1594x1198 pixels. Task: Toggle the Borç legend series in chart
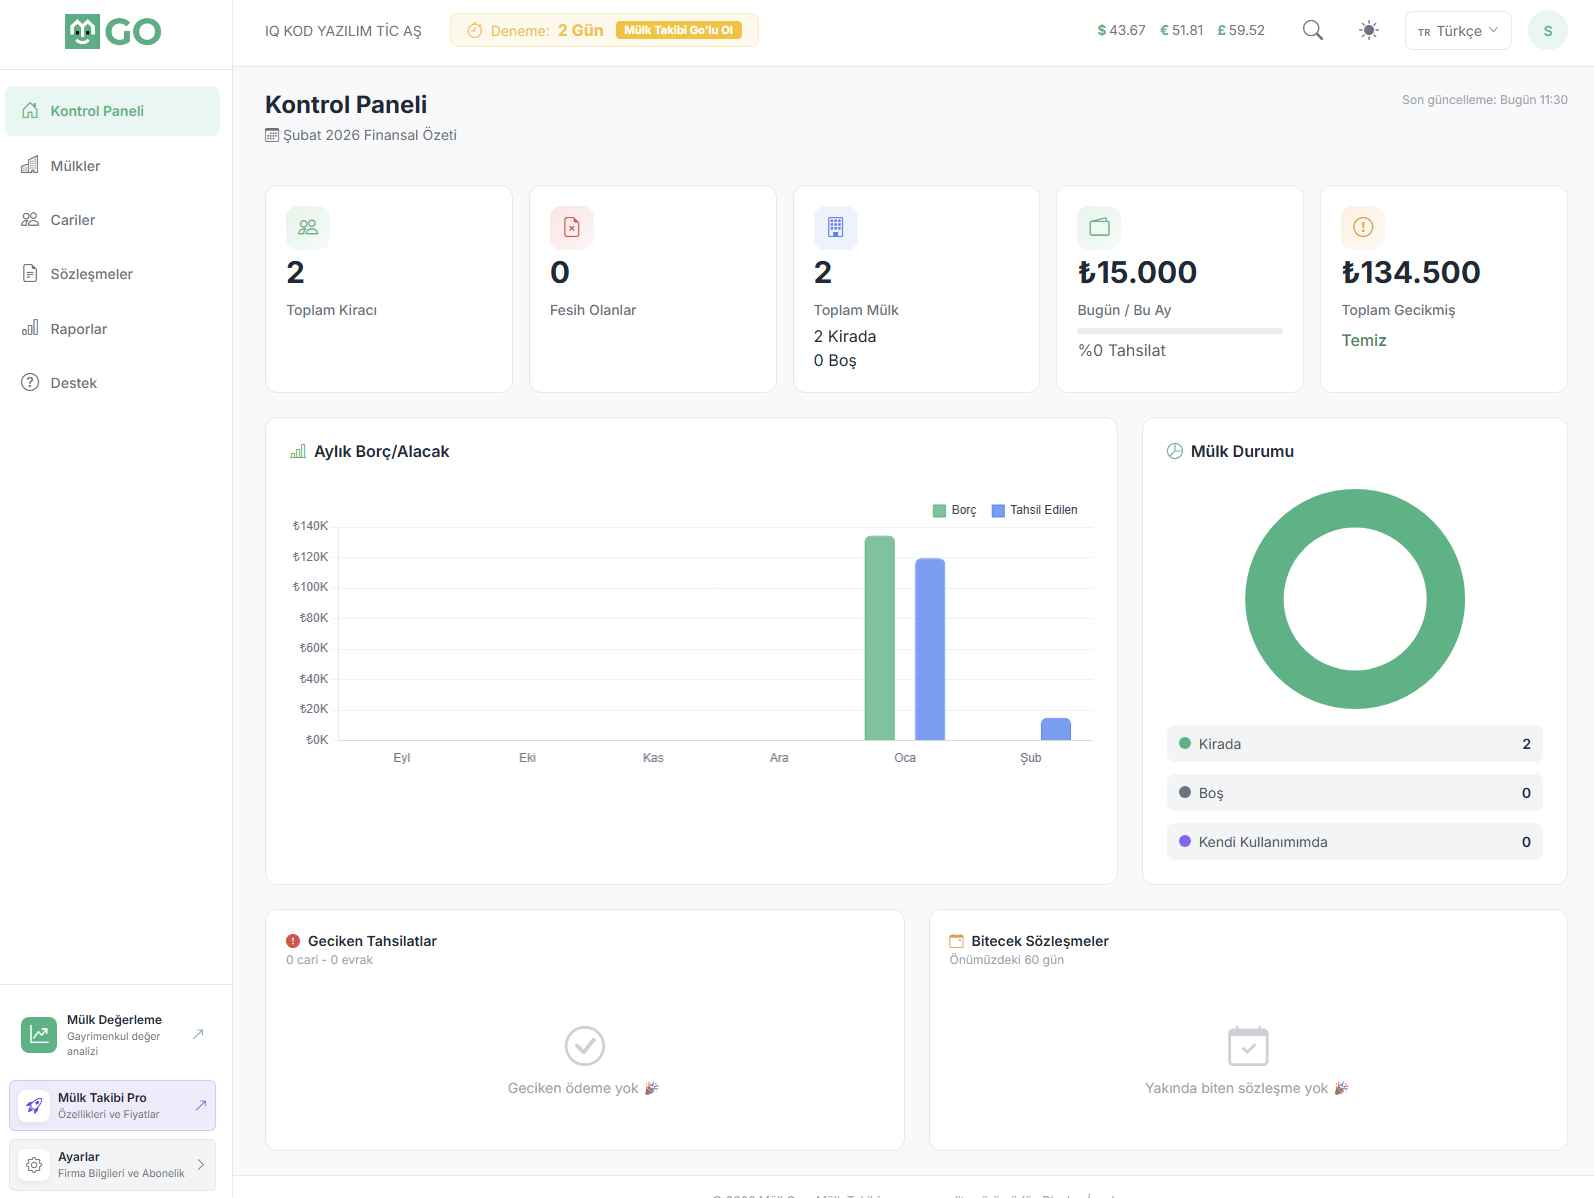tap(954, 510)
